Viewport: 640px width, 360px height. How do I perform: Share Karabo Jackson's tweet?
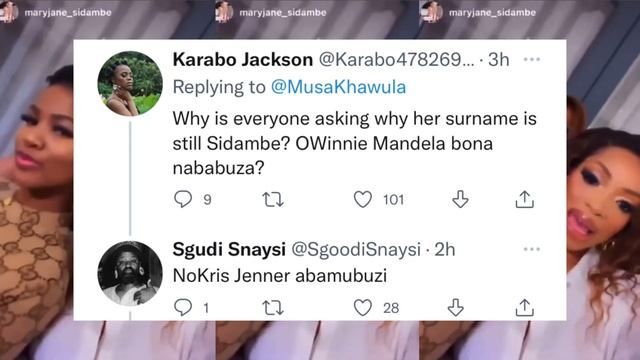pyautogui.click(x=524, y=200)
